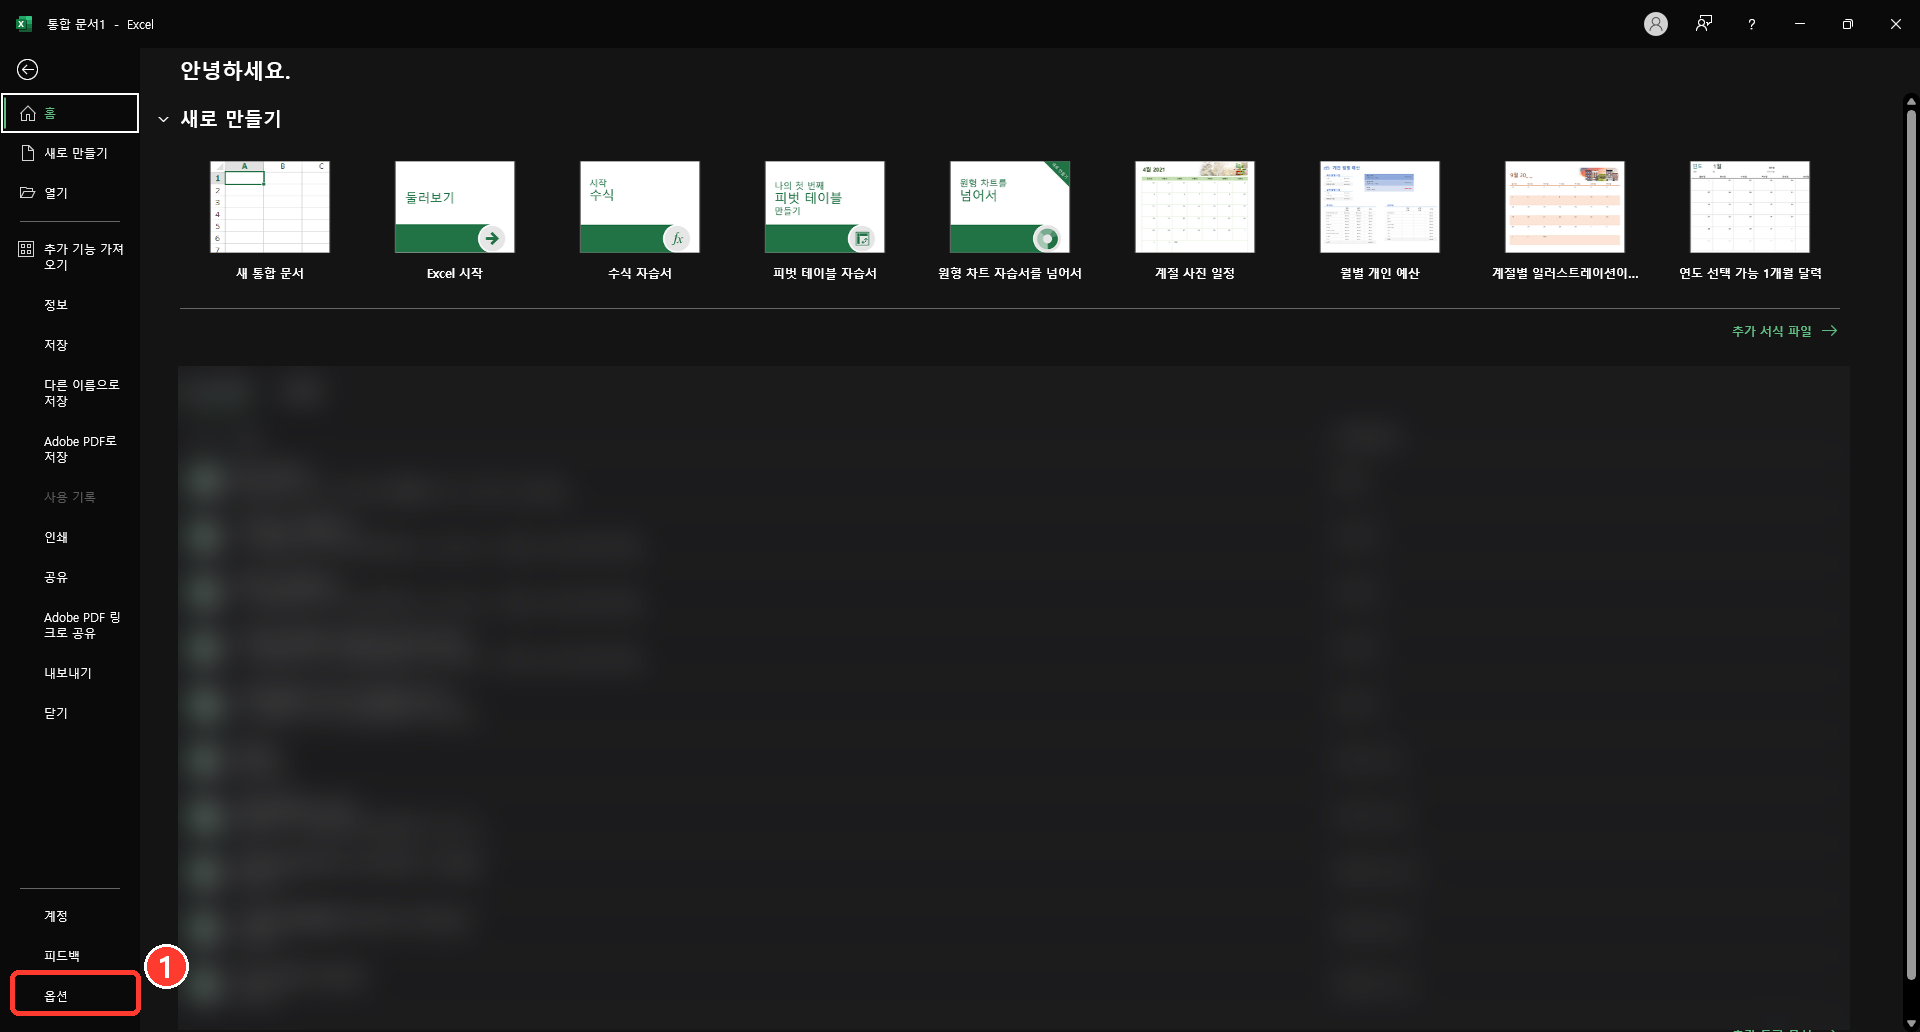Open the 열기 sidebar item
The image size is (1920, 1032).
click(x=70, y=193)
